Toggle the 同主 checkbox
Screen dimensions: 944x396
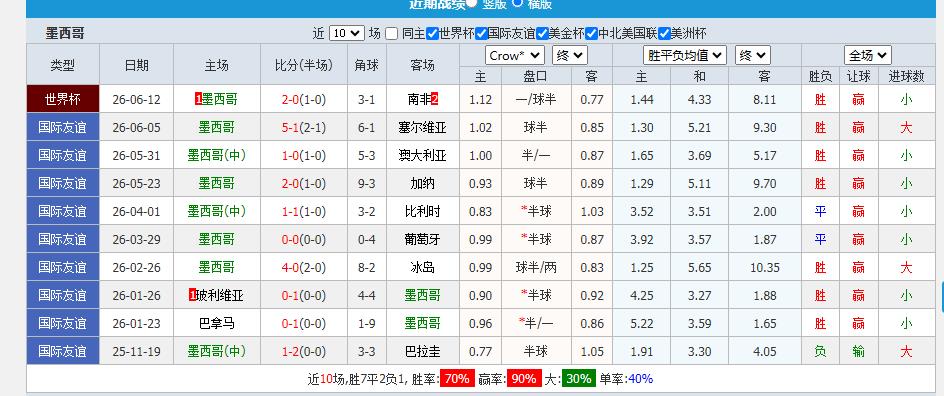point(391,34)
